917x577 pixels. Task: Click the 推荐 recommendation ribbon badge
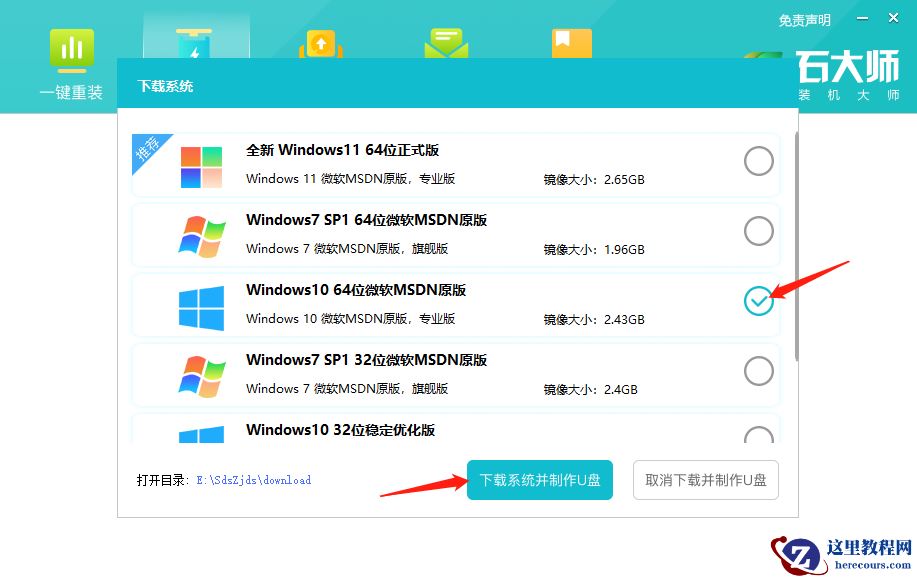[x=148, y=149]
